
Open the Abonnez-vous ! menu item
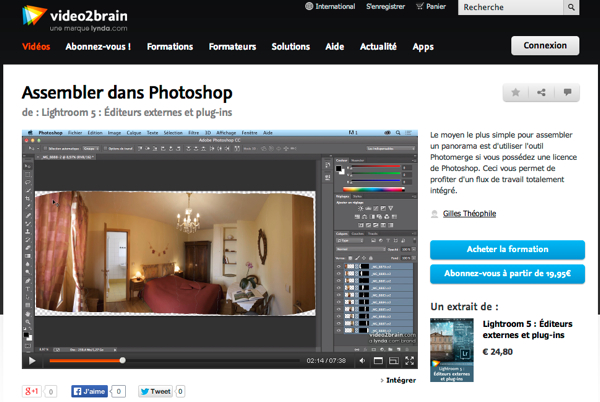pyautogui.click(x=98, y=47)
